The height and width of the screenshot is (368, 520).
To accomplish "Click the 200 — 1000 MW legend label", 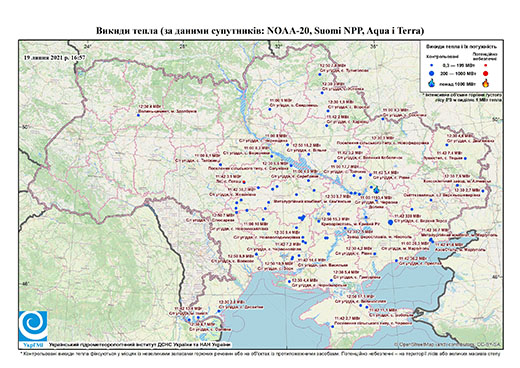I will coord(457,73).
